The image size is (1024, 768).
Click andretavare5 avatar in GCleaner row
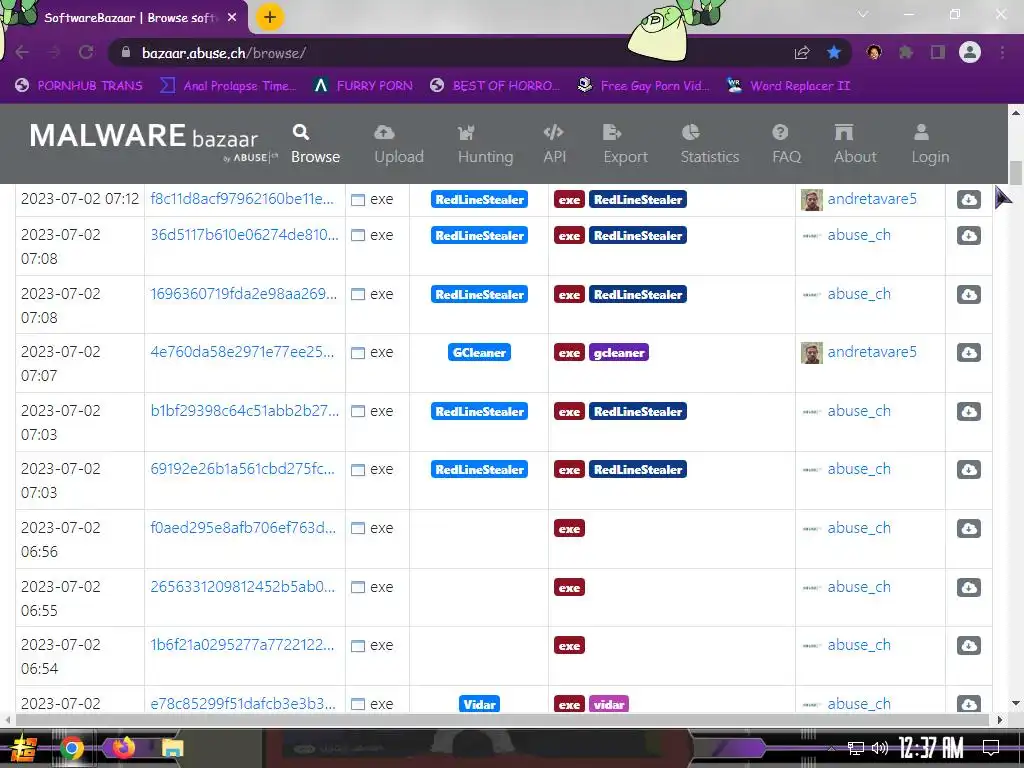click(812, 353)
